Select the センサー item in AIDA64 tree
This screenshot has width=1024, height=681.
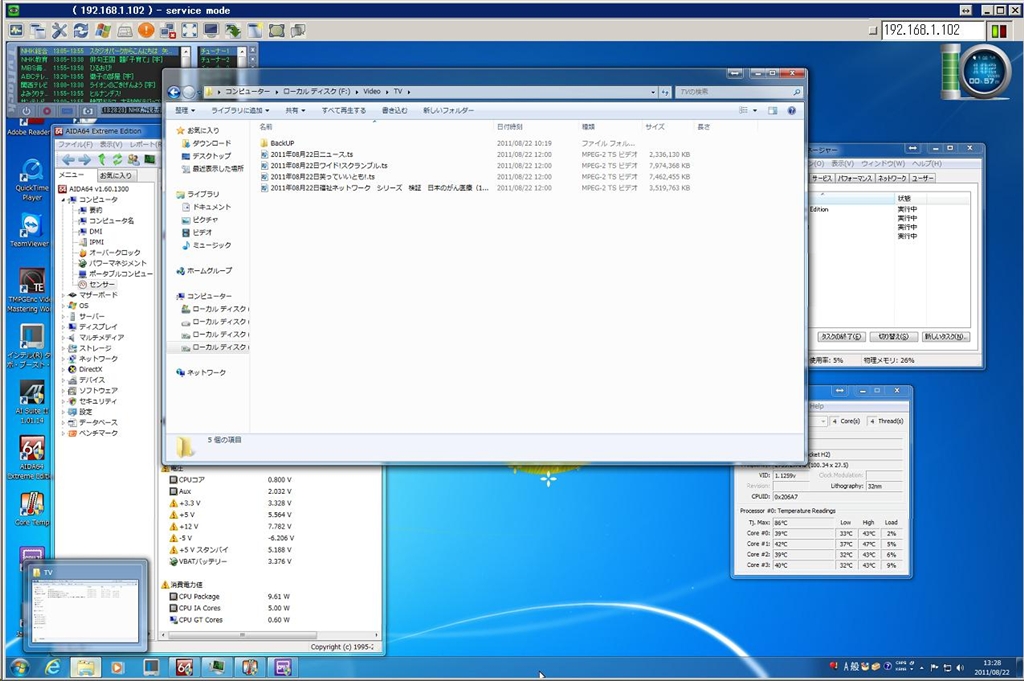tap(102, 284)
